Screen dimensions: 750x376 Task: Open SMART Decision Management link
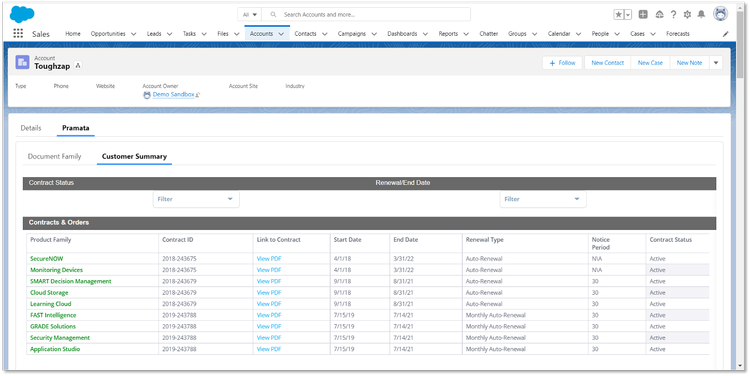[x=70, y=281]
